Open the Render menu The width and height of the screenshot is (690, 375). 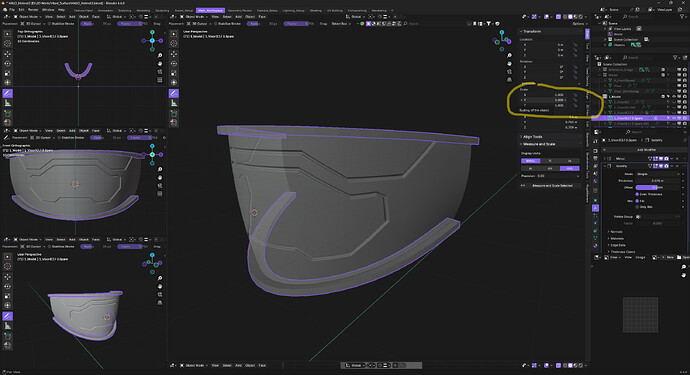coord(33,10)
